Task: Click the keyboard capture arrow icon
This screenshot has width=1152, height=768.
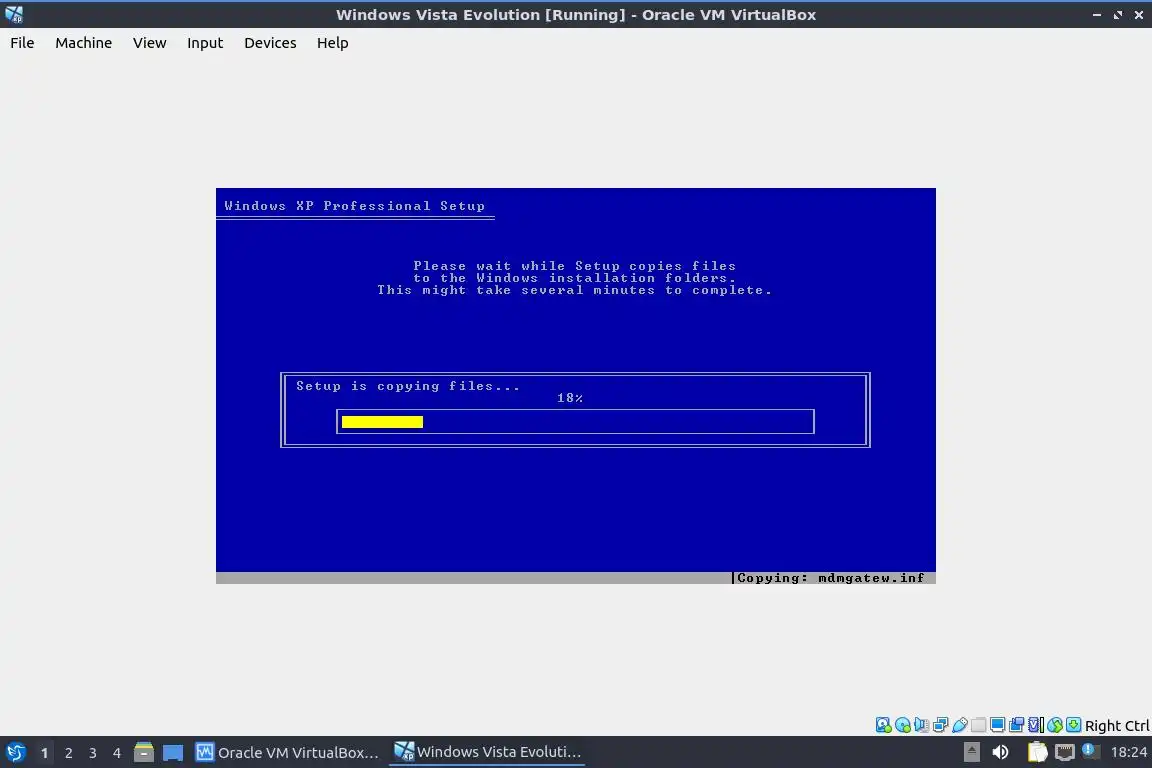Action: (1073, 725)
